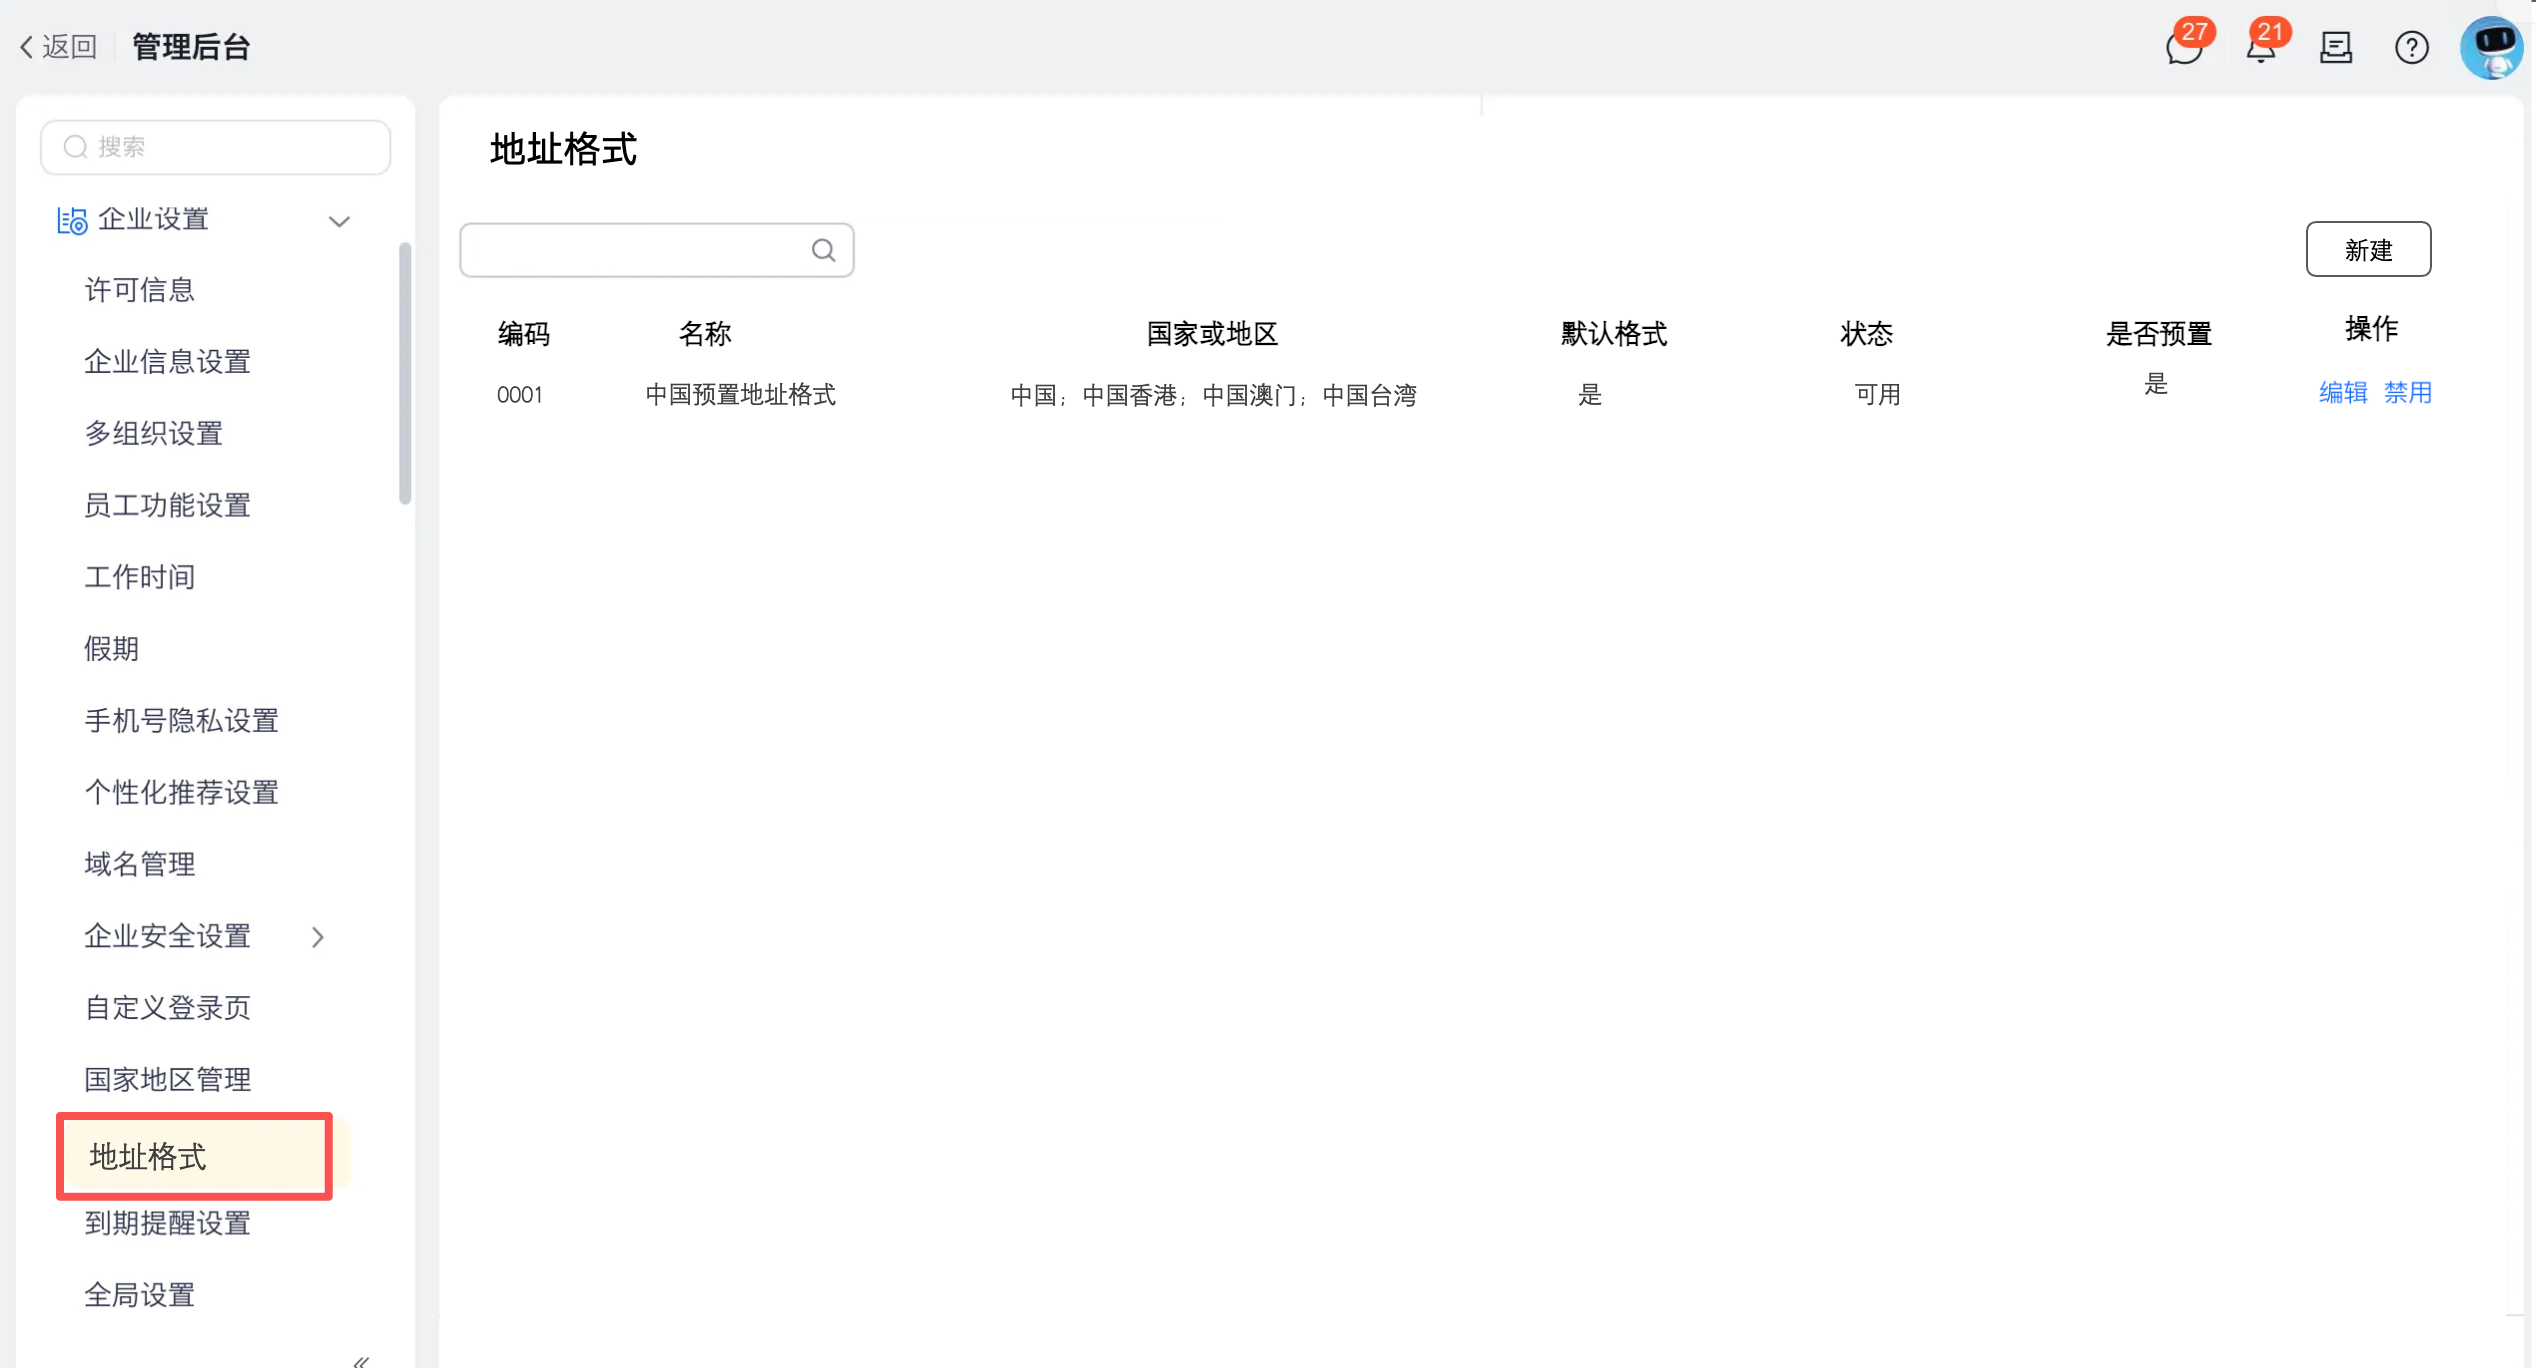Screen dimensions: 2536x1368
Task: Collapse the 企业设置 section chevron
Action: [x=339, y=221]
